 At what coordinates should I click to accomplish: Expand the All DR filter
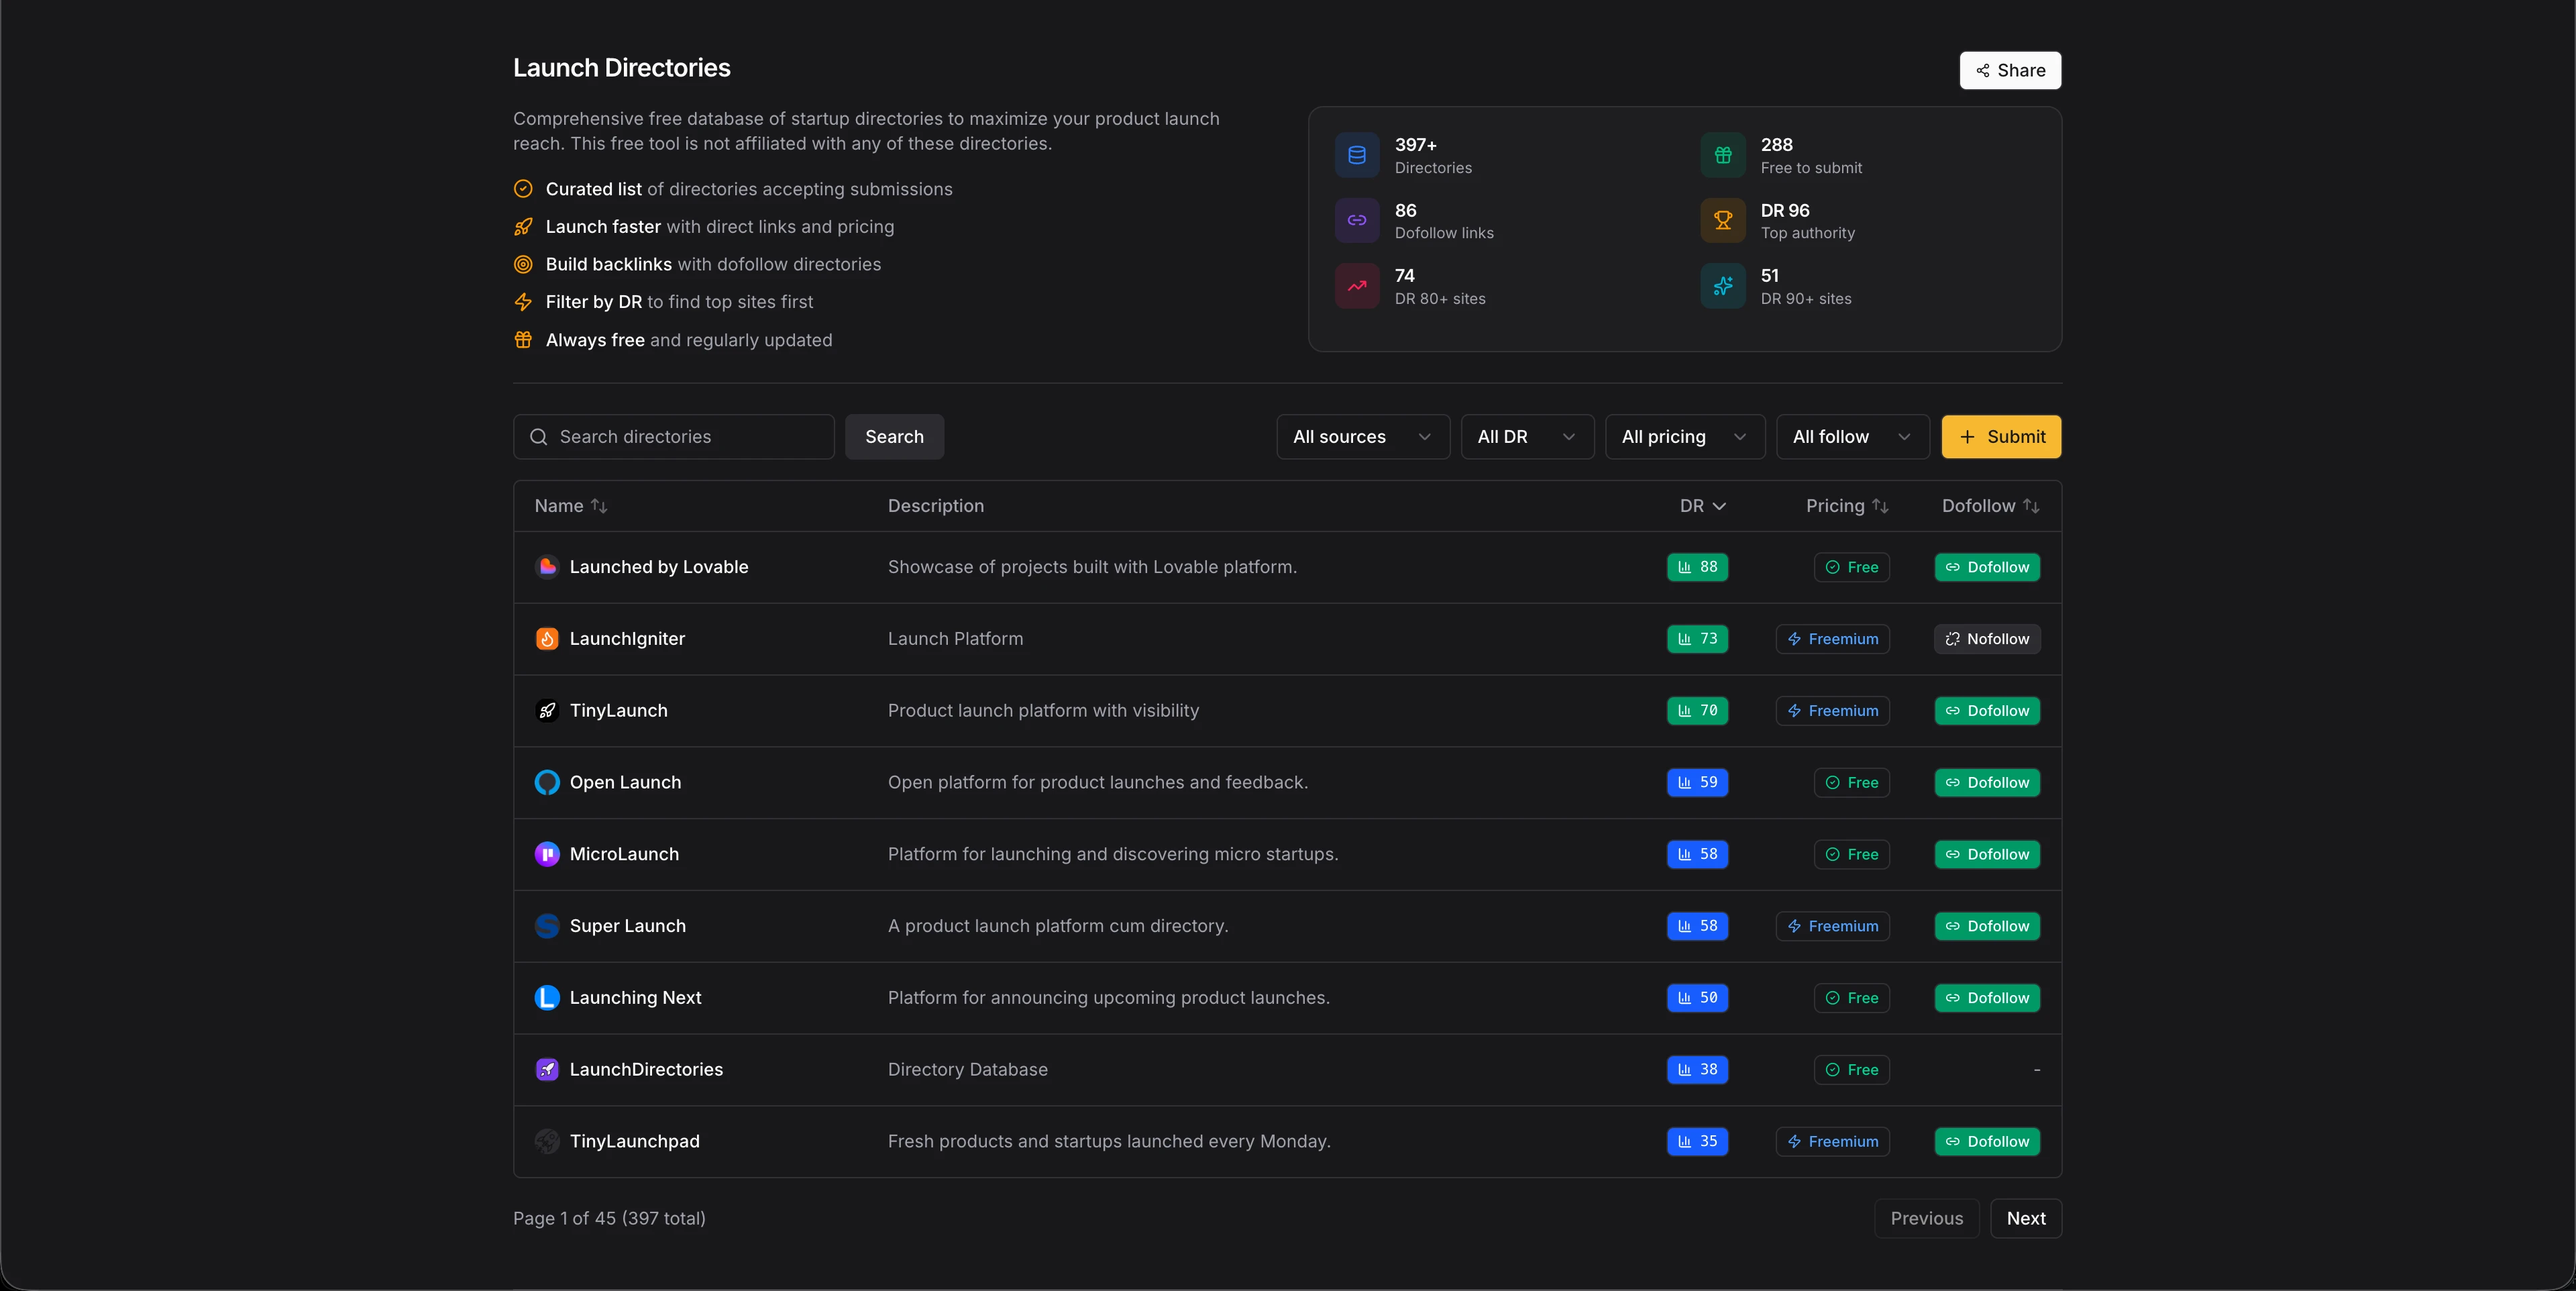[1526, 437]
